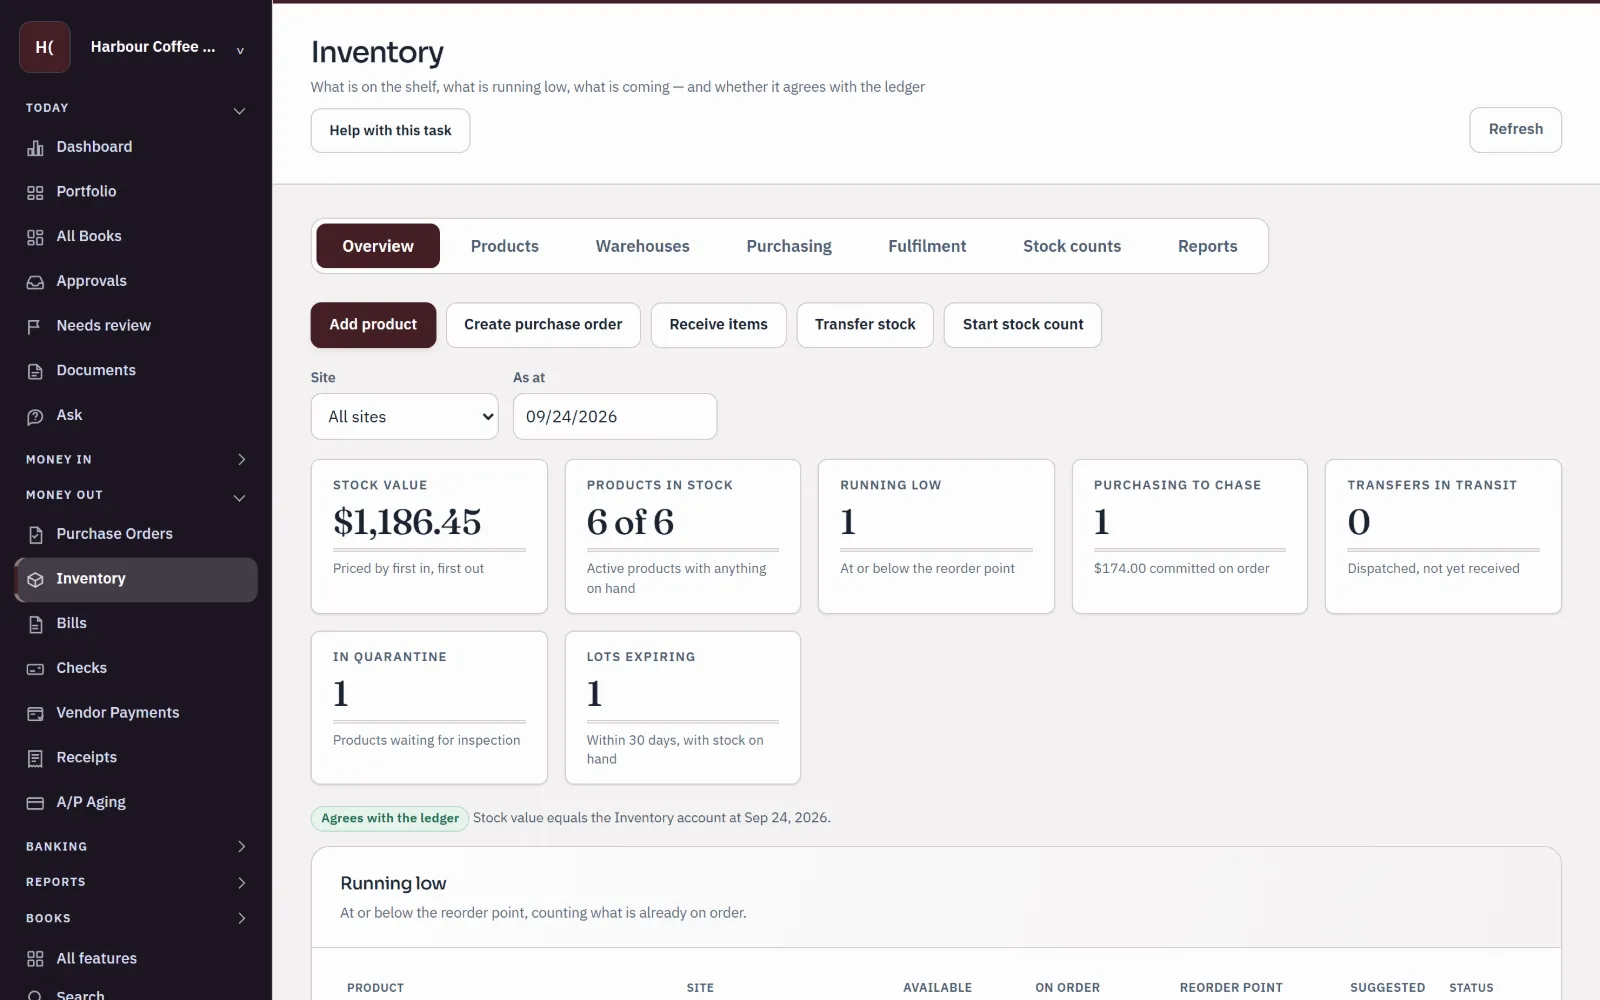Click the Needs review flag icon
The width and height of the screenshot is (1600, 1000).
point(35,326)
